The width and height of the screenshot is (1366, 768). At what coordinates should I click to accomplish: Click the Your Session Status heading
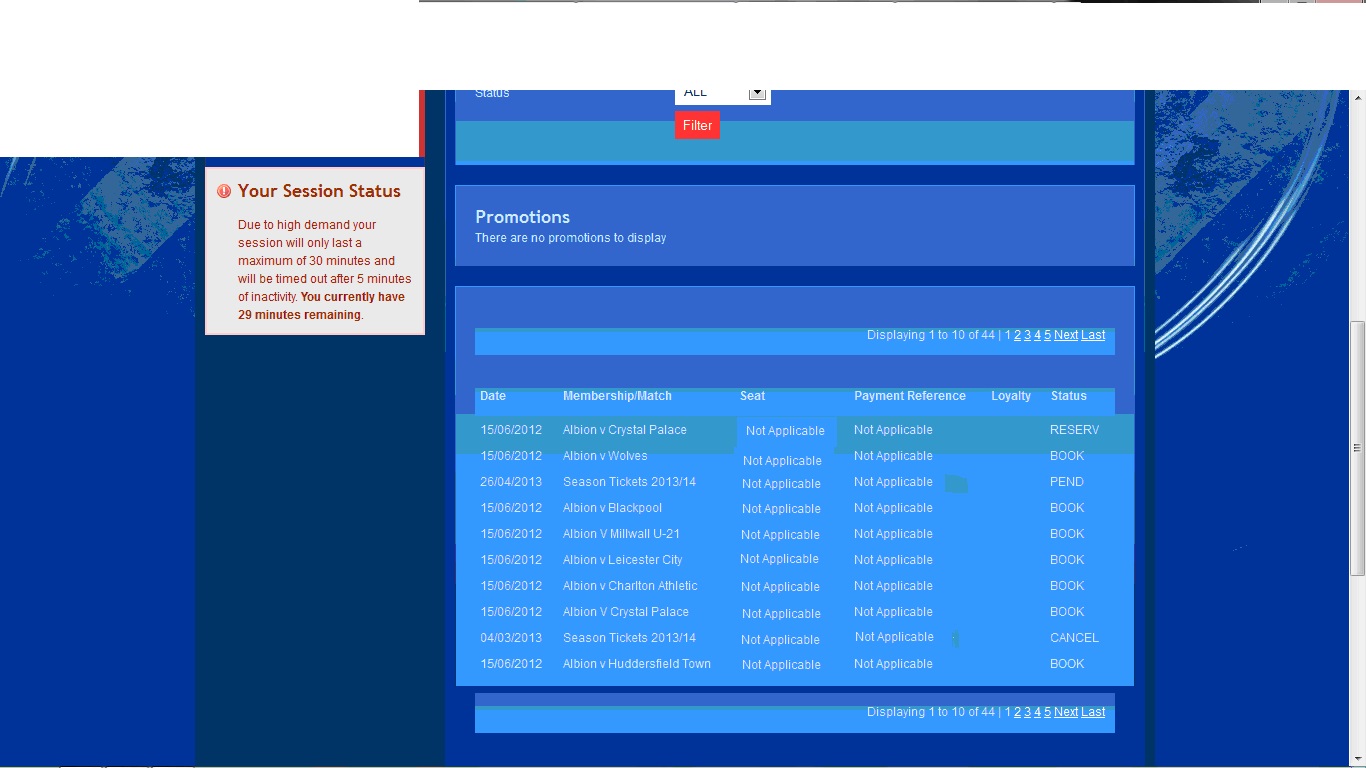(x=319, y=191)
